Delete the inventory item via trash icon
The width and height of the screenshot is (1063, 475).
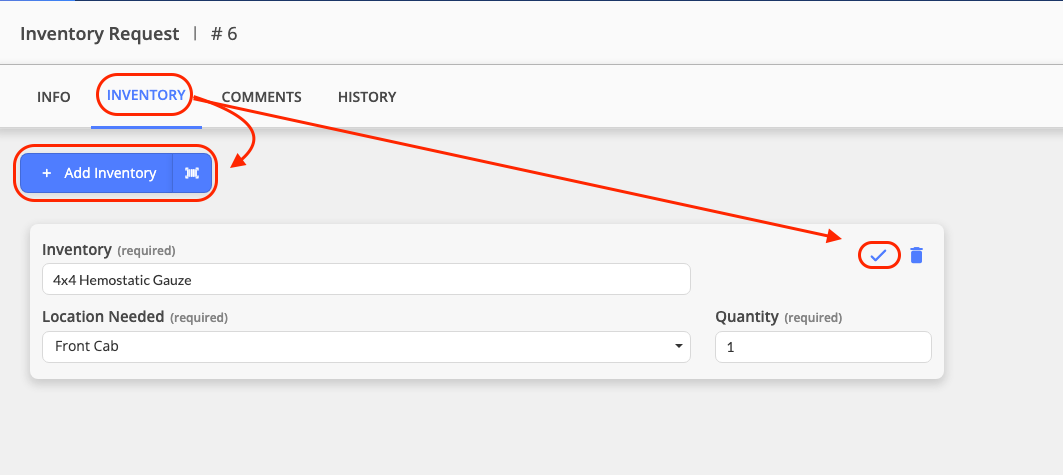tap(917, 255)
